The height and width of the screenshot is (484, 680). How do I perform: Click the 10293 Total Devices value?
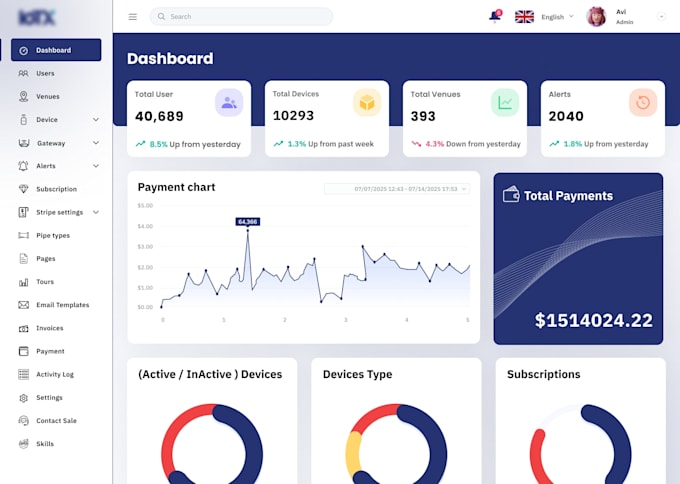click(293, 116)
